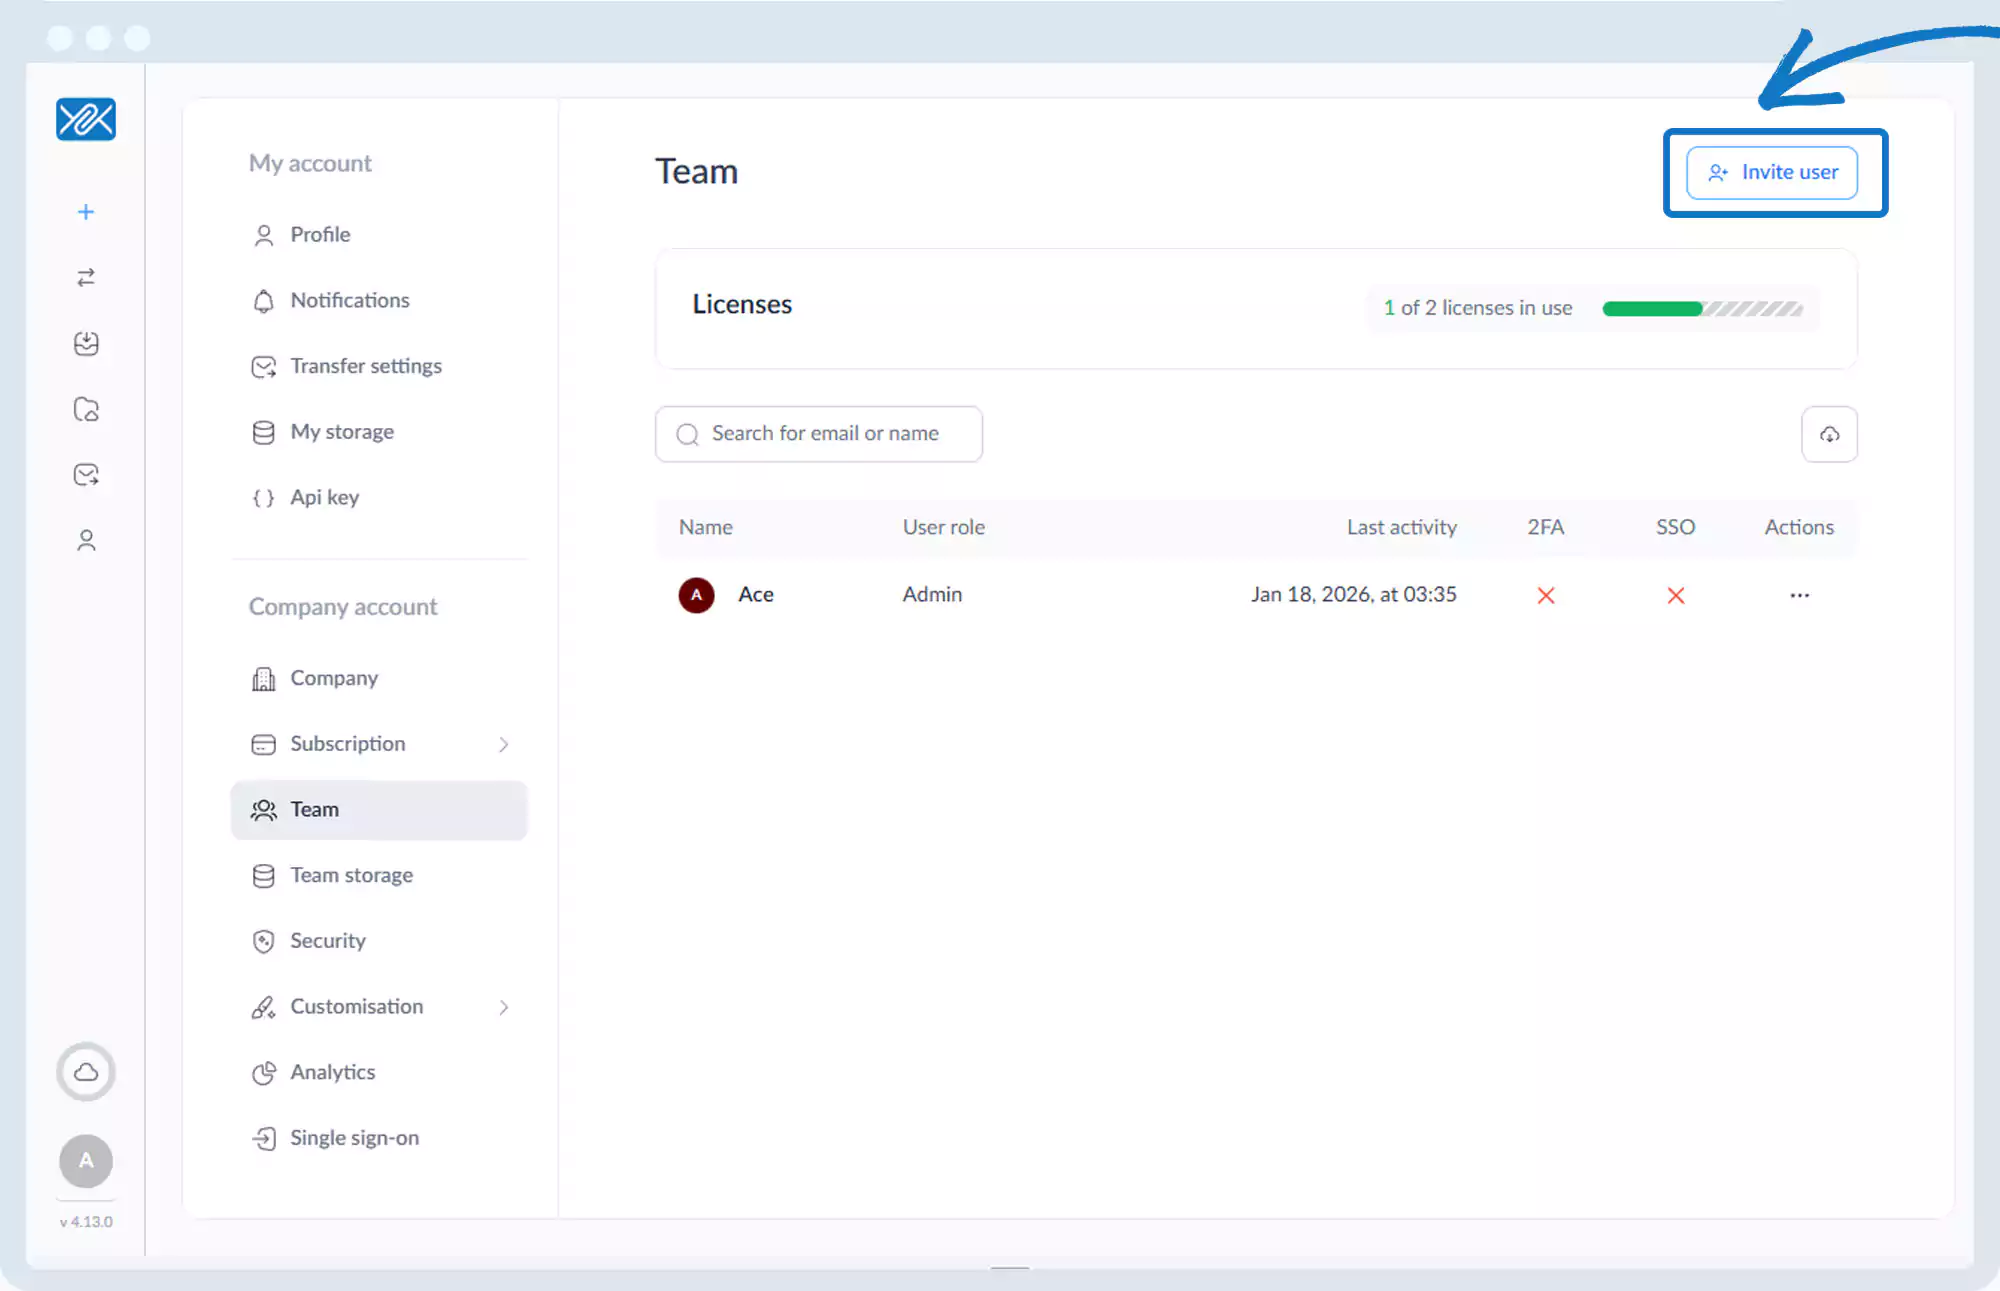2000x1291 pixels.
Task: Expand the Customisation submenu chevron
Action: tap(504, 1007)
